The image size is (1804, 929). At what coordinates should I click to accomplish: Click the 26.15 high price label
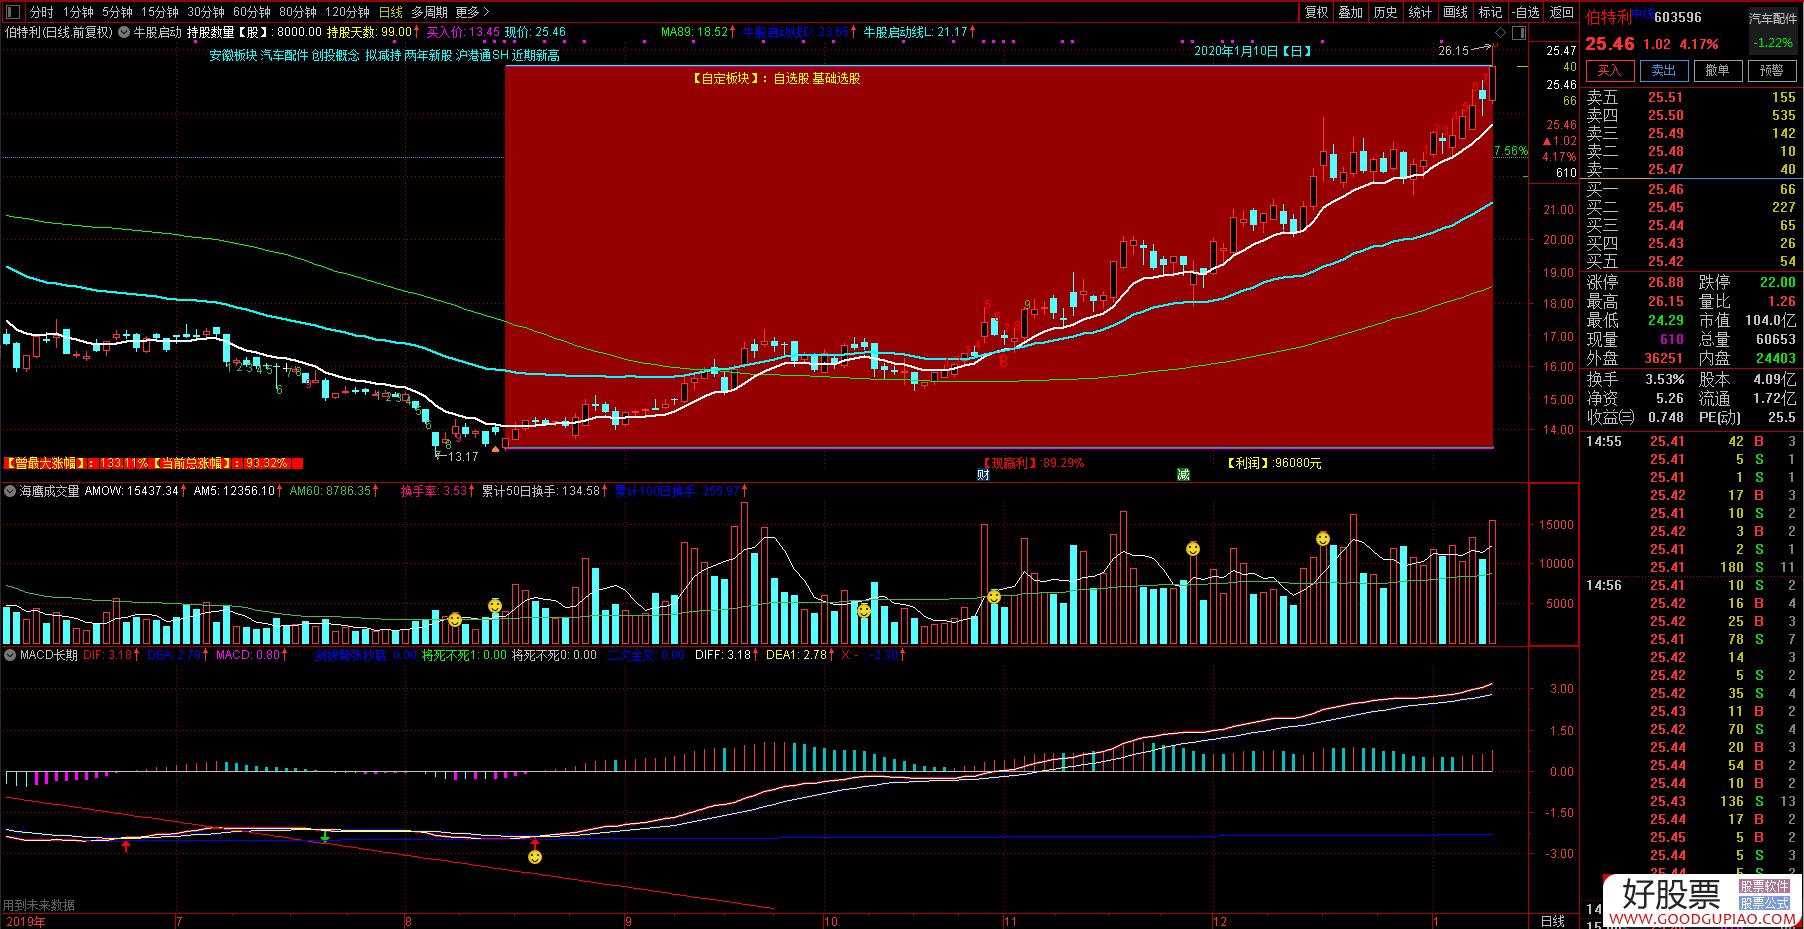pyautogui.click(x=1454, y=50)
